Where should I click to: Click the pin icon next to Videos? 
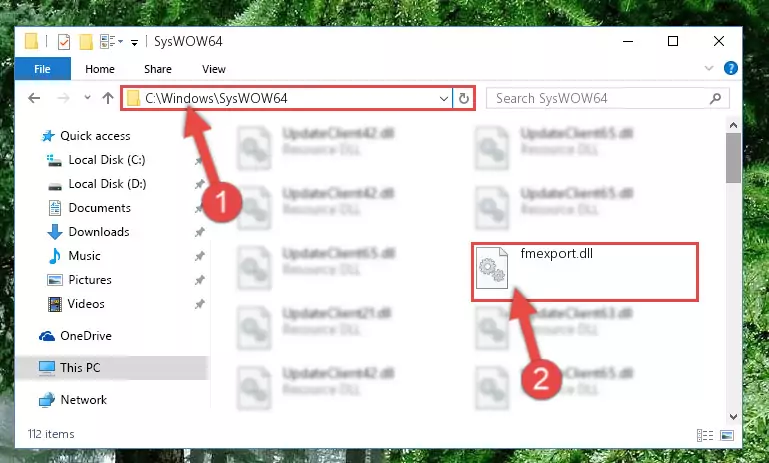(199, 304)
